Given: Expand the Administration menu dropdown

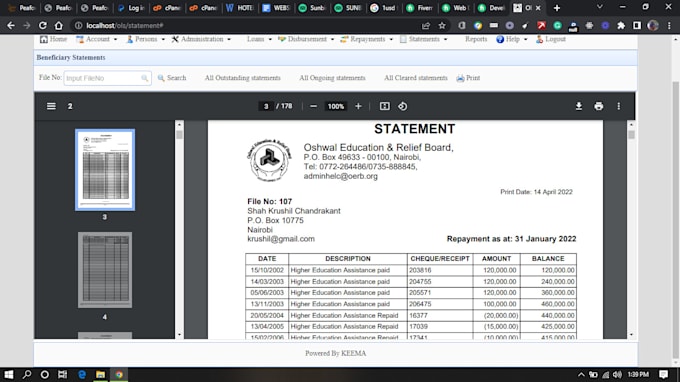Looking at the screenshot, I should (201, 39).
